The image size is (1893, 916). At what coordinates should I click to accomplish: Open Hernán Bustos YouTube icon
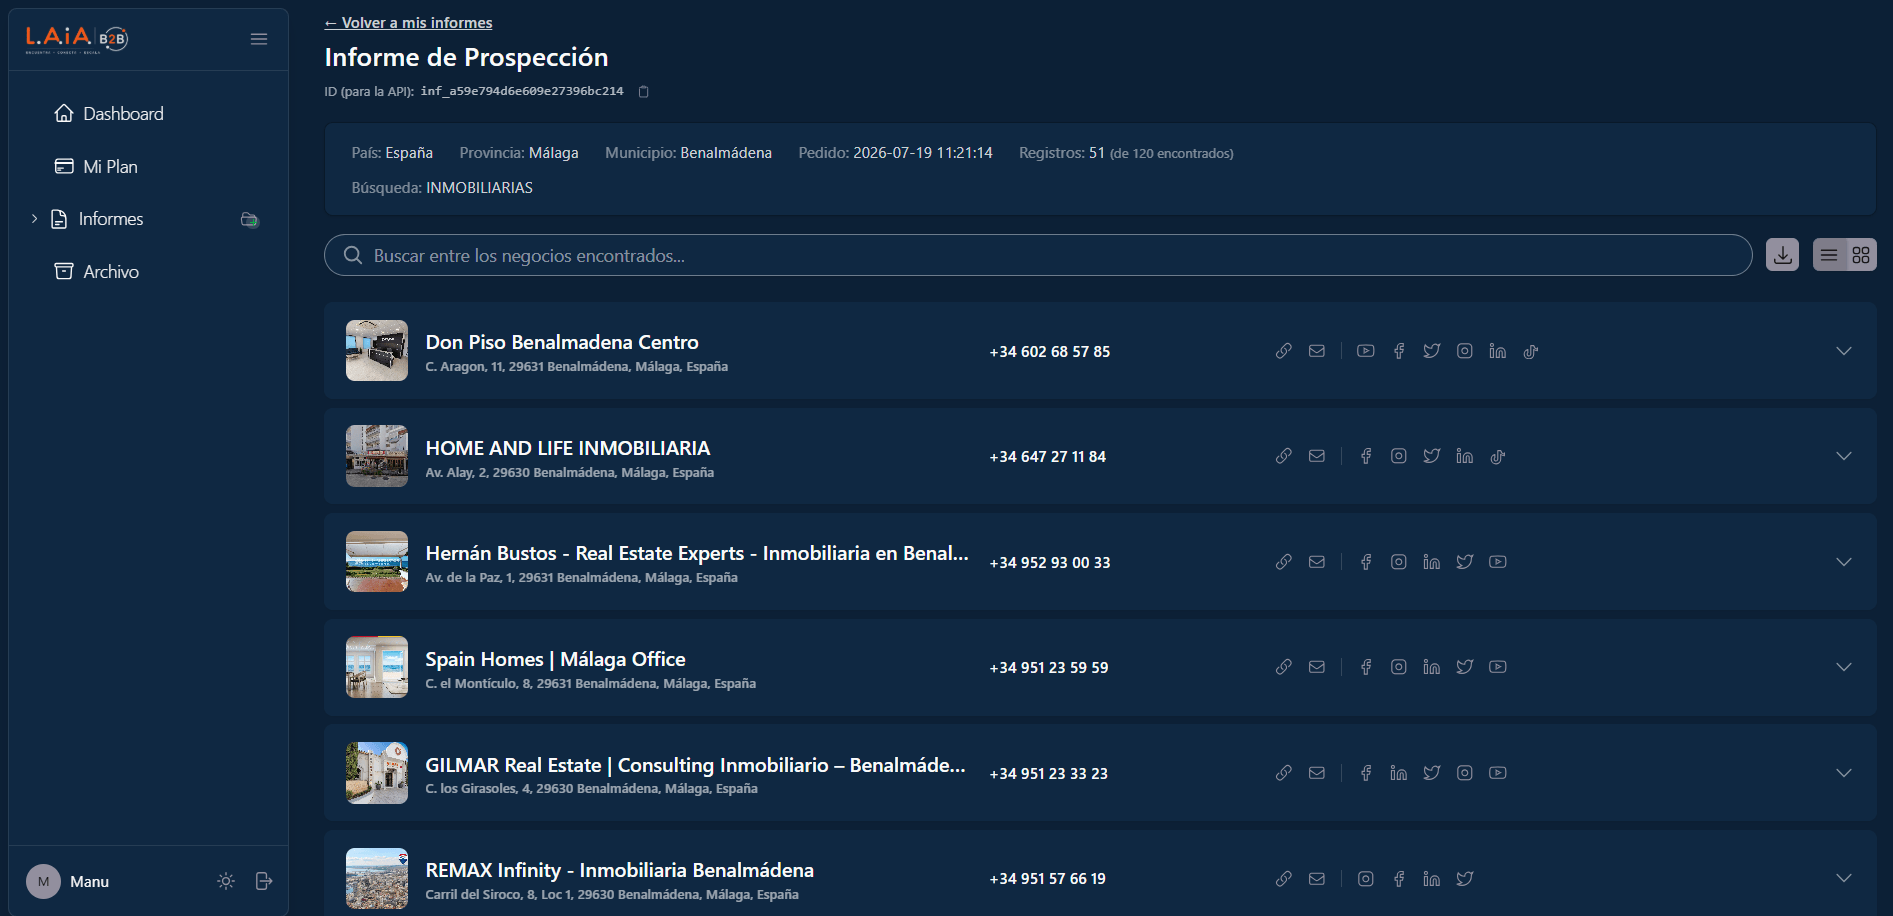1498,562
